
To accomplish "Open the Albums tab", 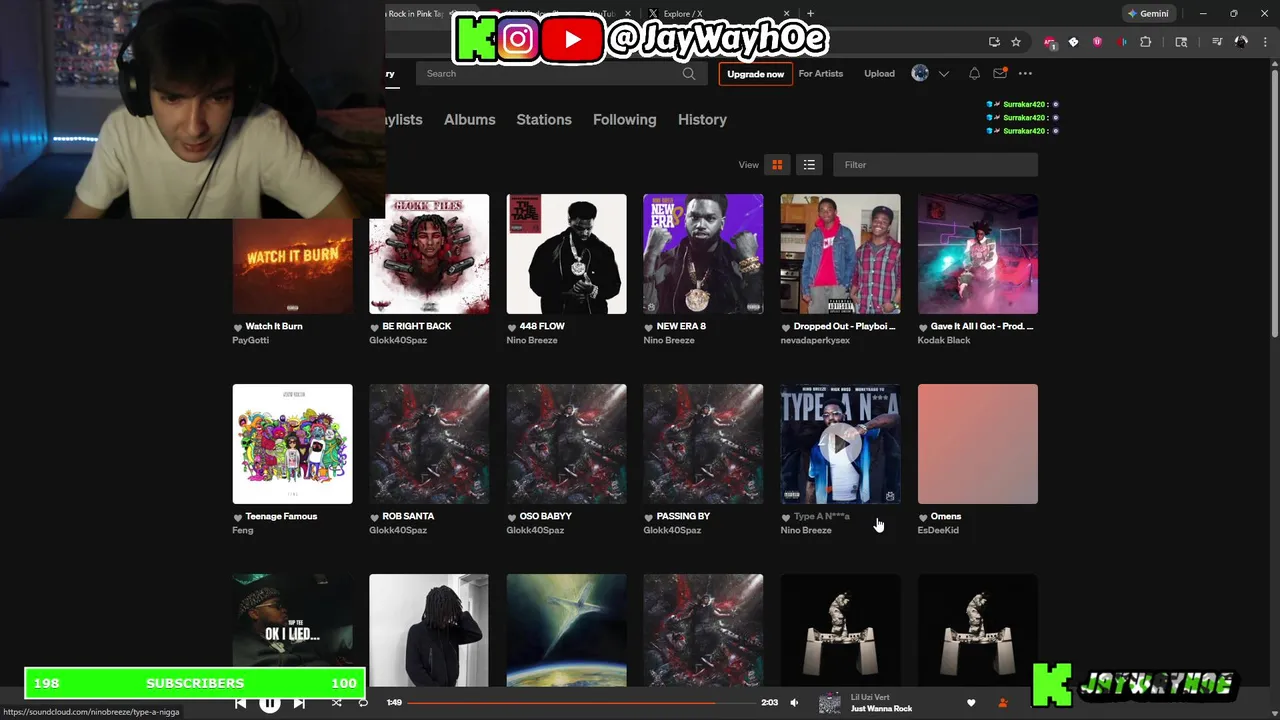I will pyautogui.click(x=469, y=119).
